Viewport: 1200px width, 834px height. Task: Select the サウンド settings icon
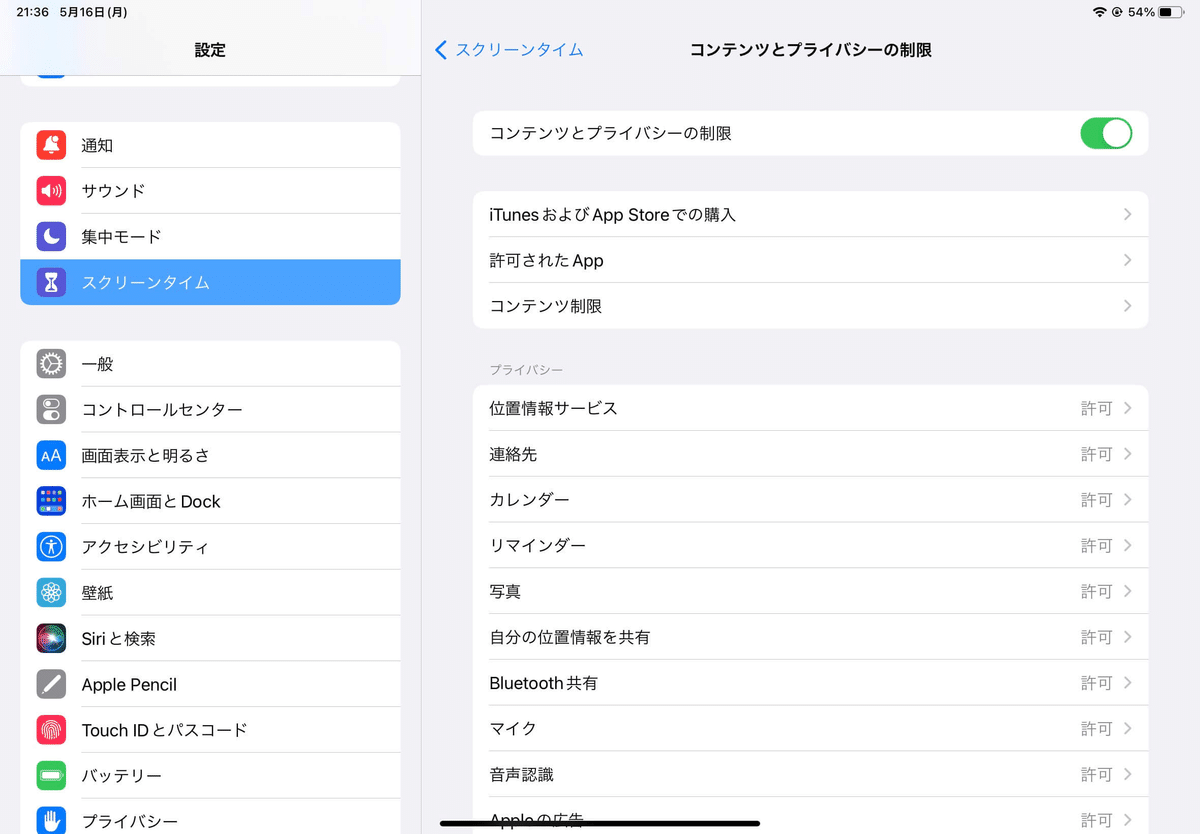coord(51,191)
